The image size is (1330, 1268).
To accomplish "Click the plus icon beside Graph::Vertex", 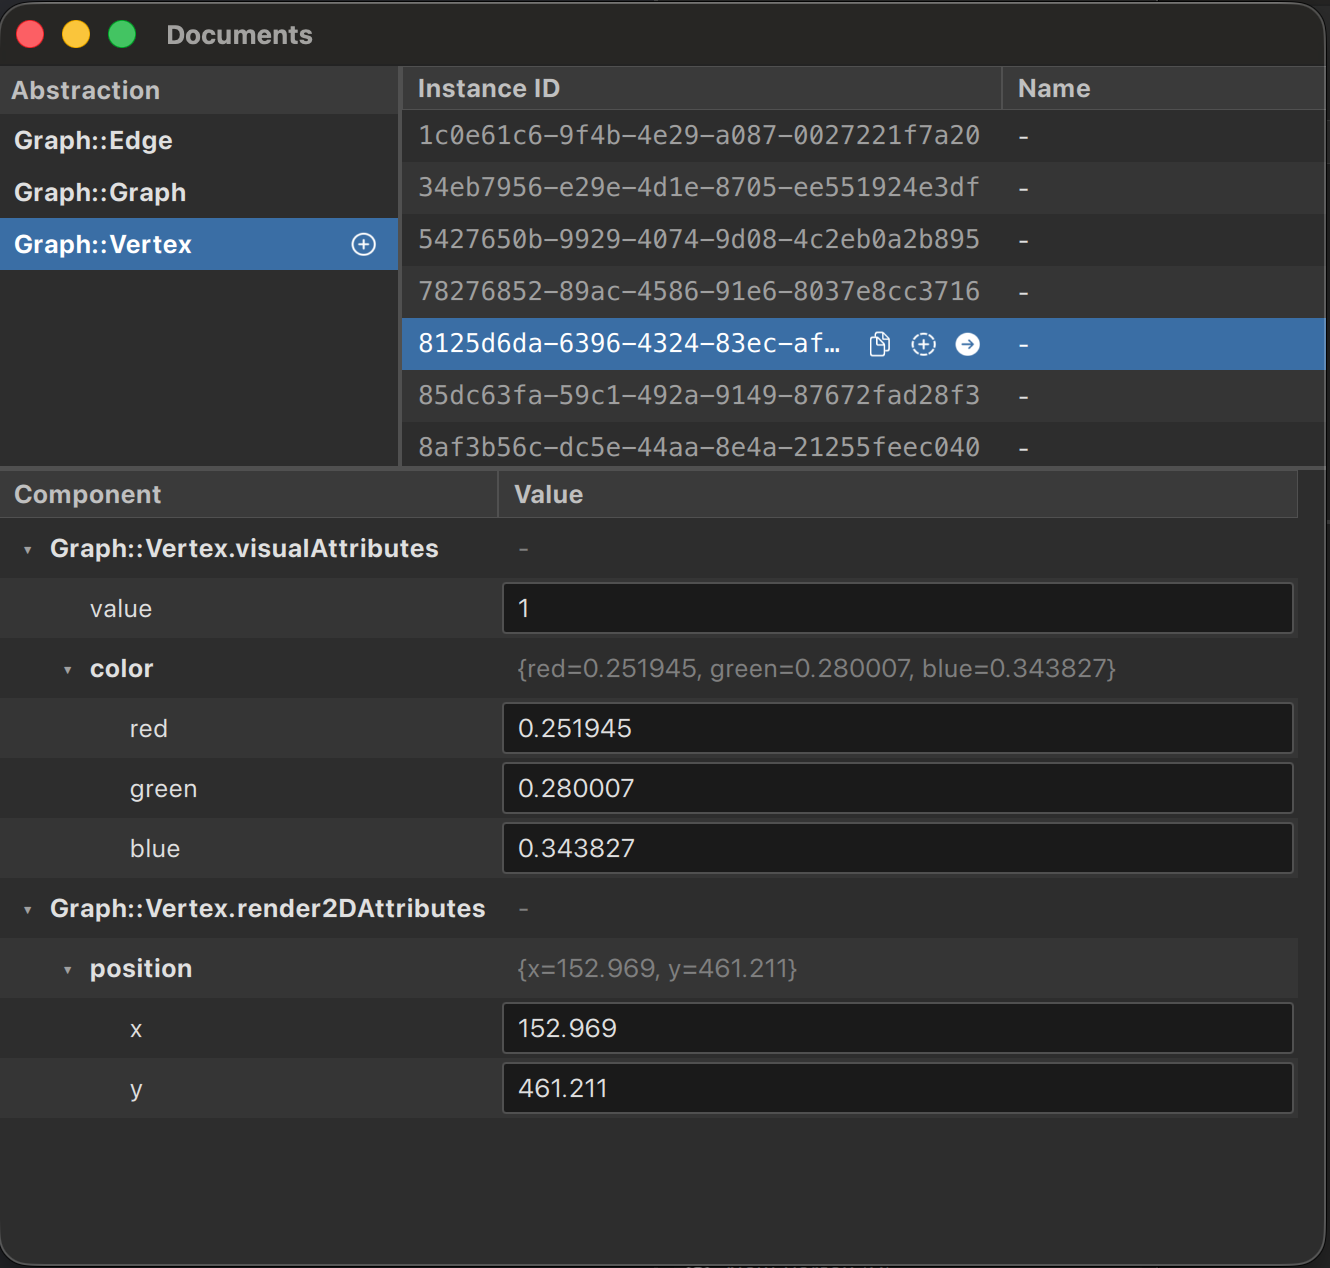I will [x=364, y=245].
